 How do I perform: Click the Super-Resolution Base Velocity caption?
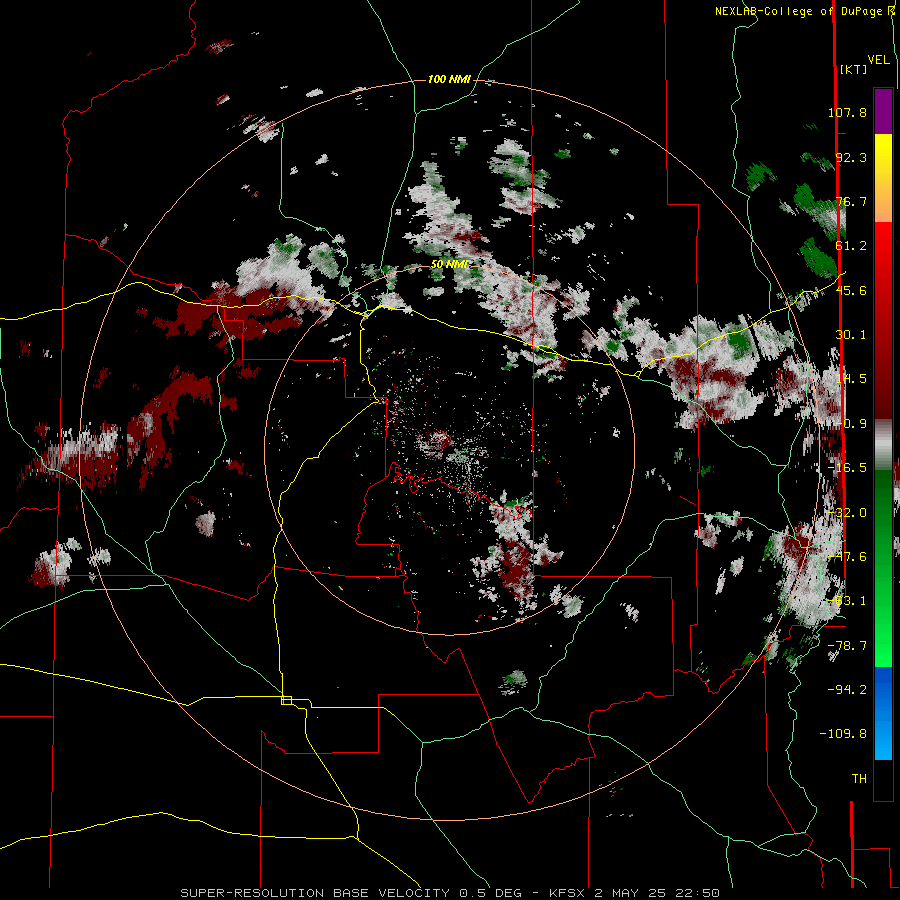(x=449, y=893)
